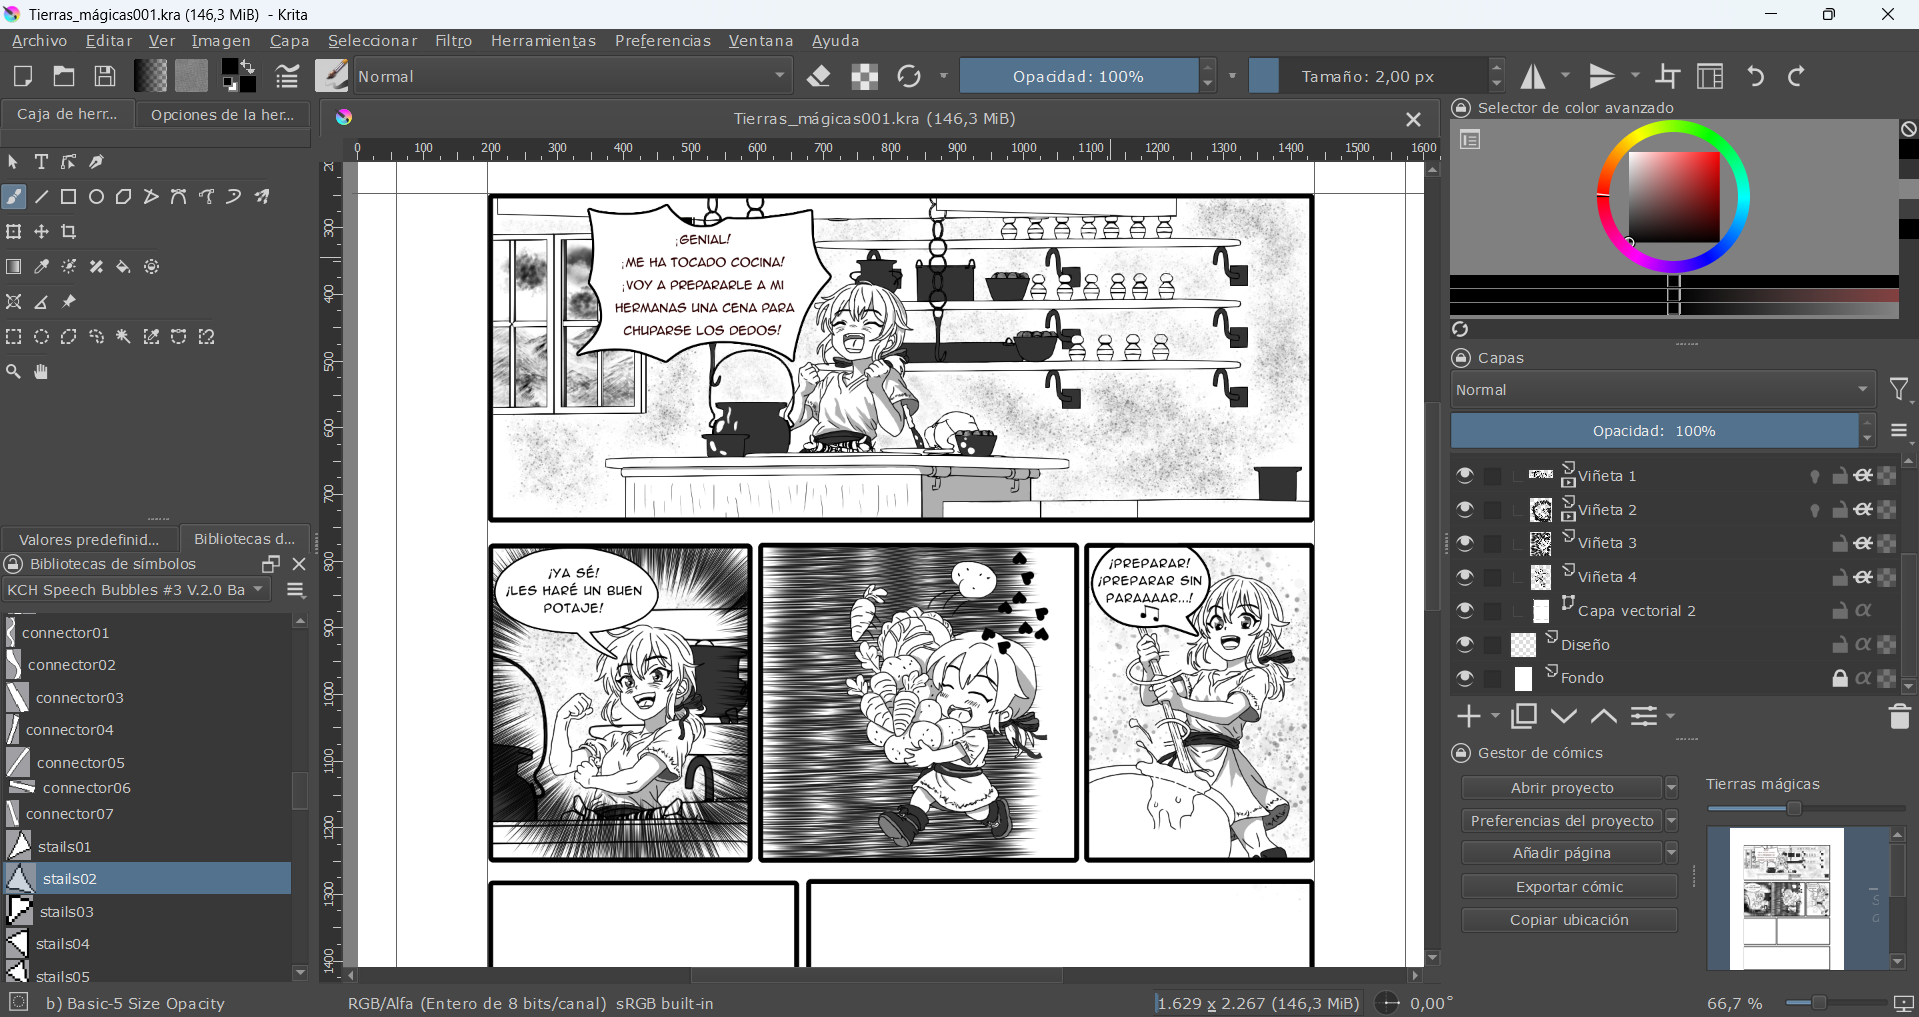Open the layer blending mode dropdown
The image size is (1919, 1017).
pos(1662,390)
